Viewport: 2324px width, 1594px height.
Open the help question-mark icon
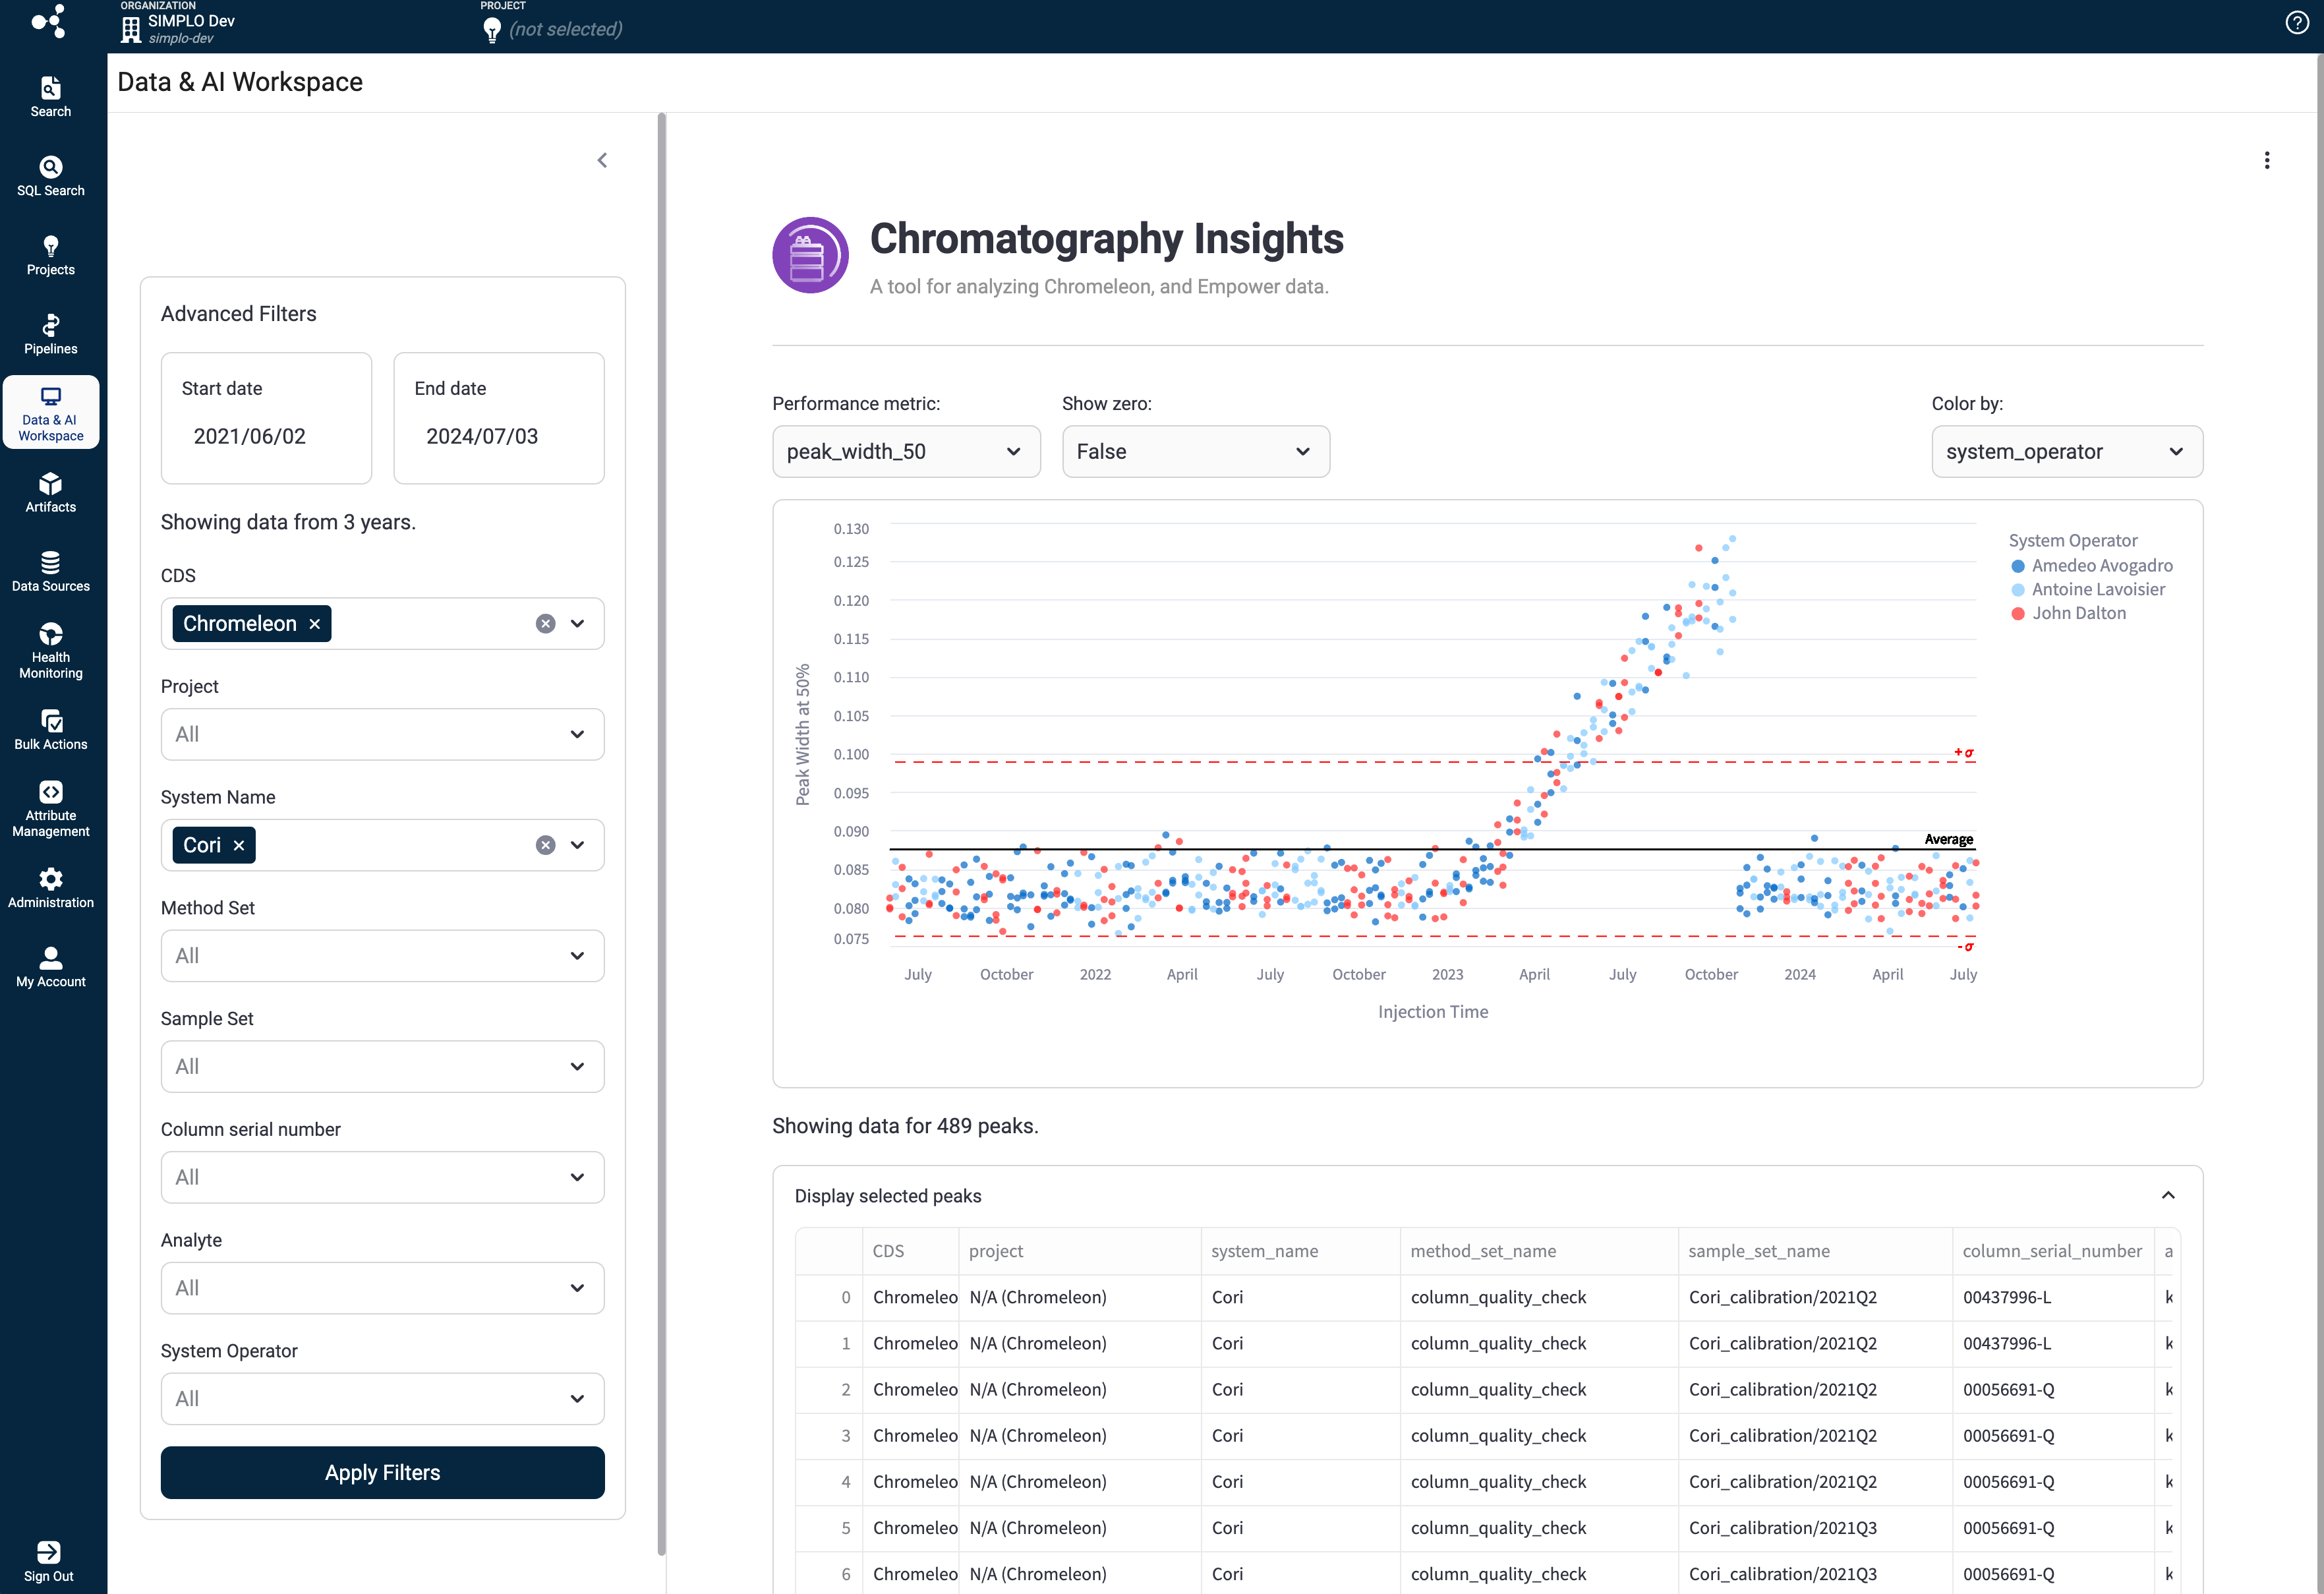point(2297,22)
